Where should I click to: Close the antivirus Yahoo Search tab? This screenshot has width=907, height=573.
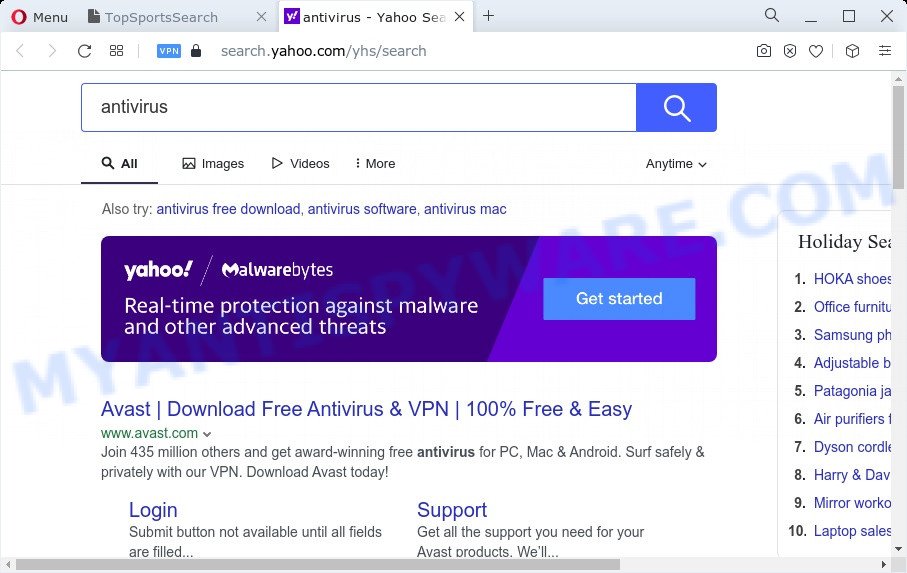(459, 17)
